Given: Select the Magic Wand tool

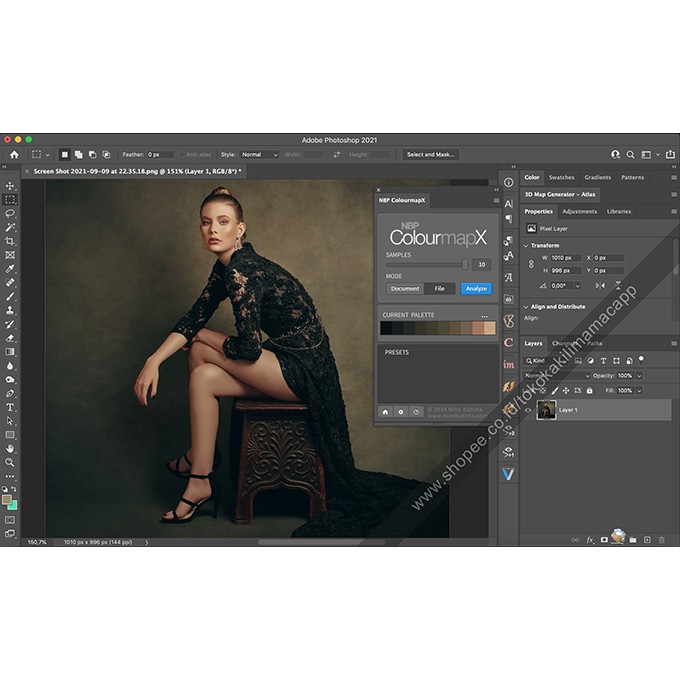Looking at the screenshot, I should (x=10, y=227).
